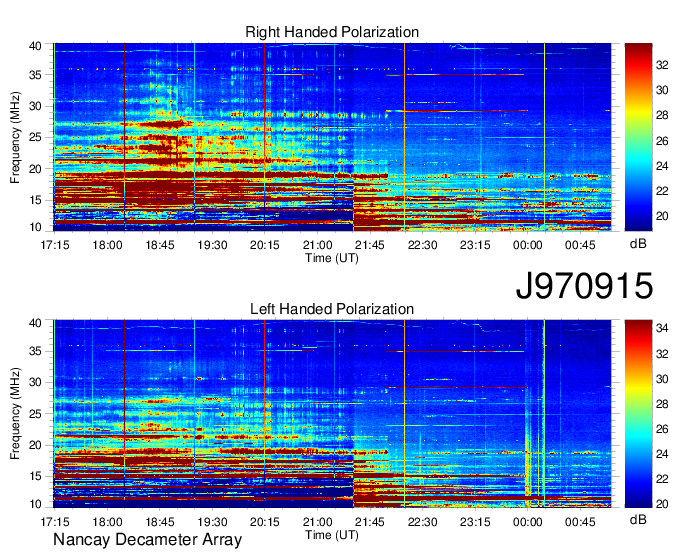680x552 pixels.
Task: Click the 10 MHz tick on Right Handed plot
Action: click(35, 227)
